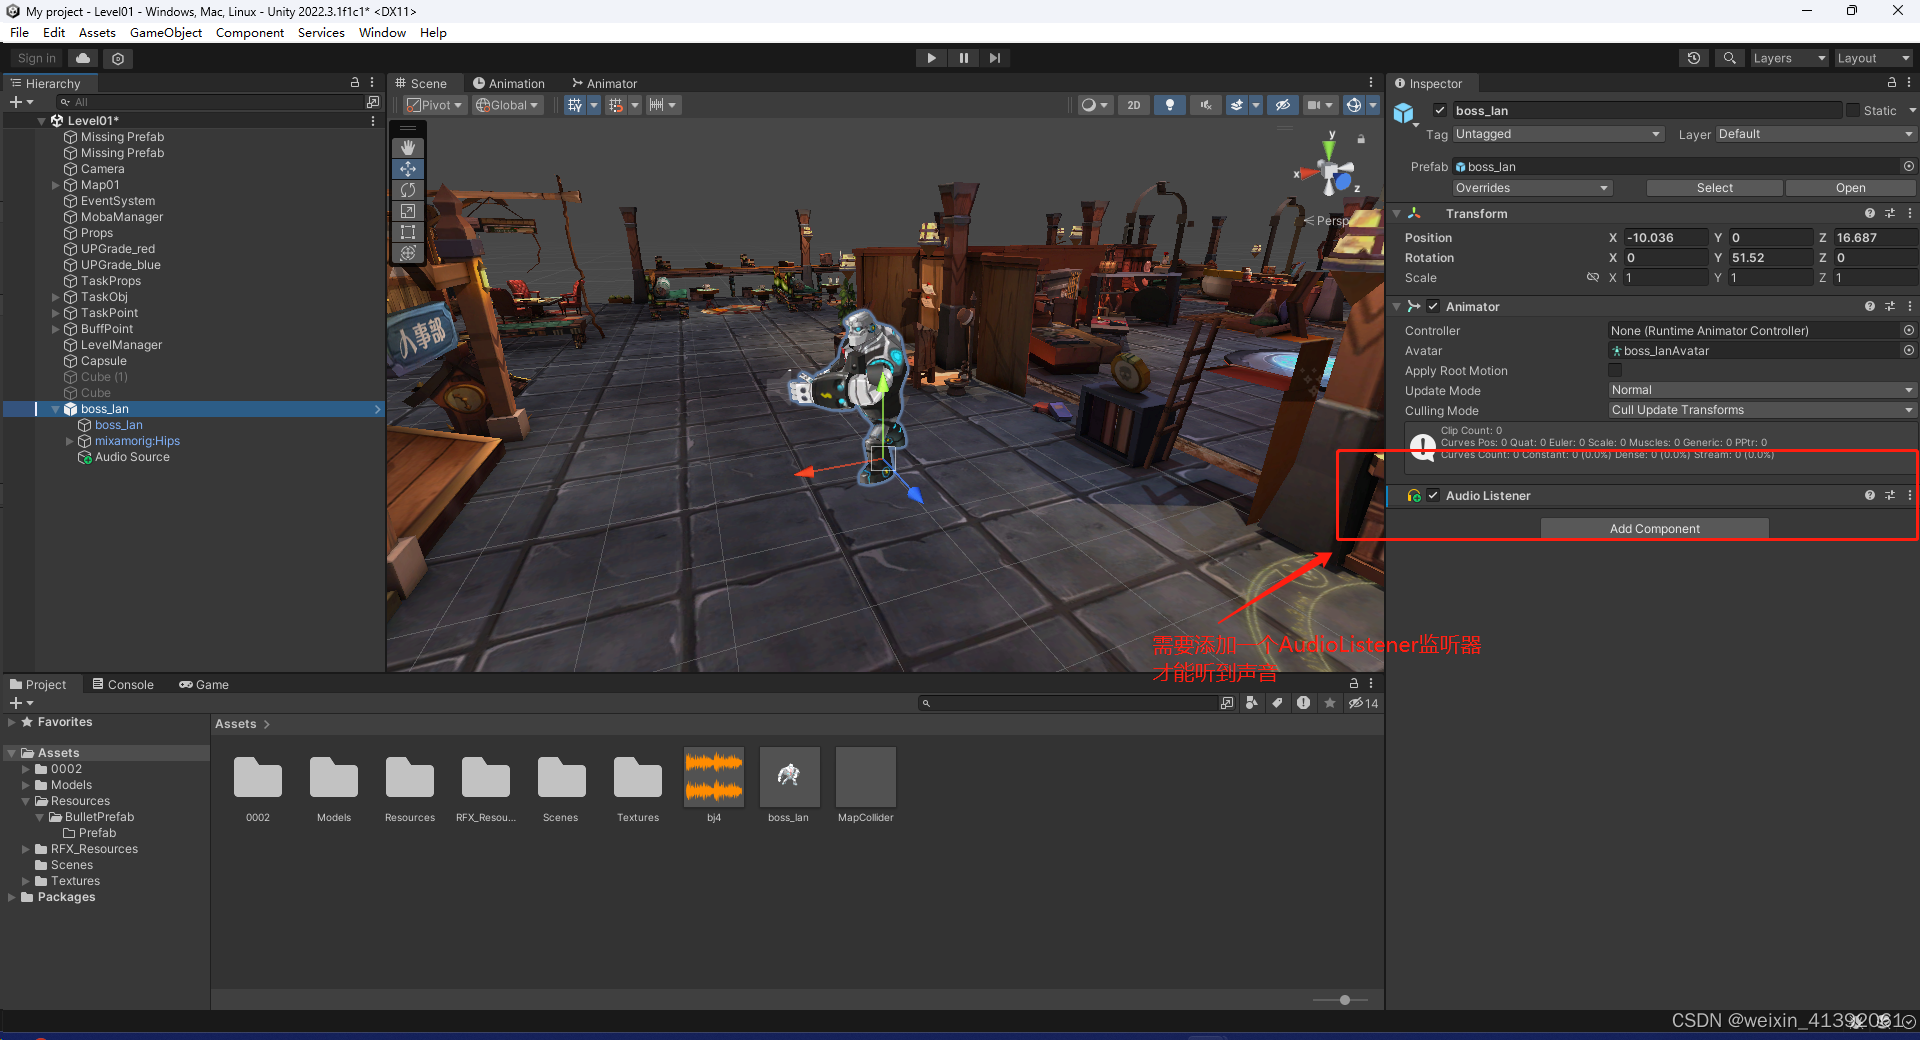Viewport: 1920px width, 1040px height.
Task: Open the Overrides dropdown
Action: coord(1532,188)
